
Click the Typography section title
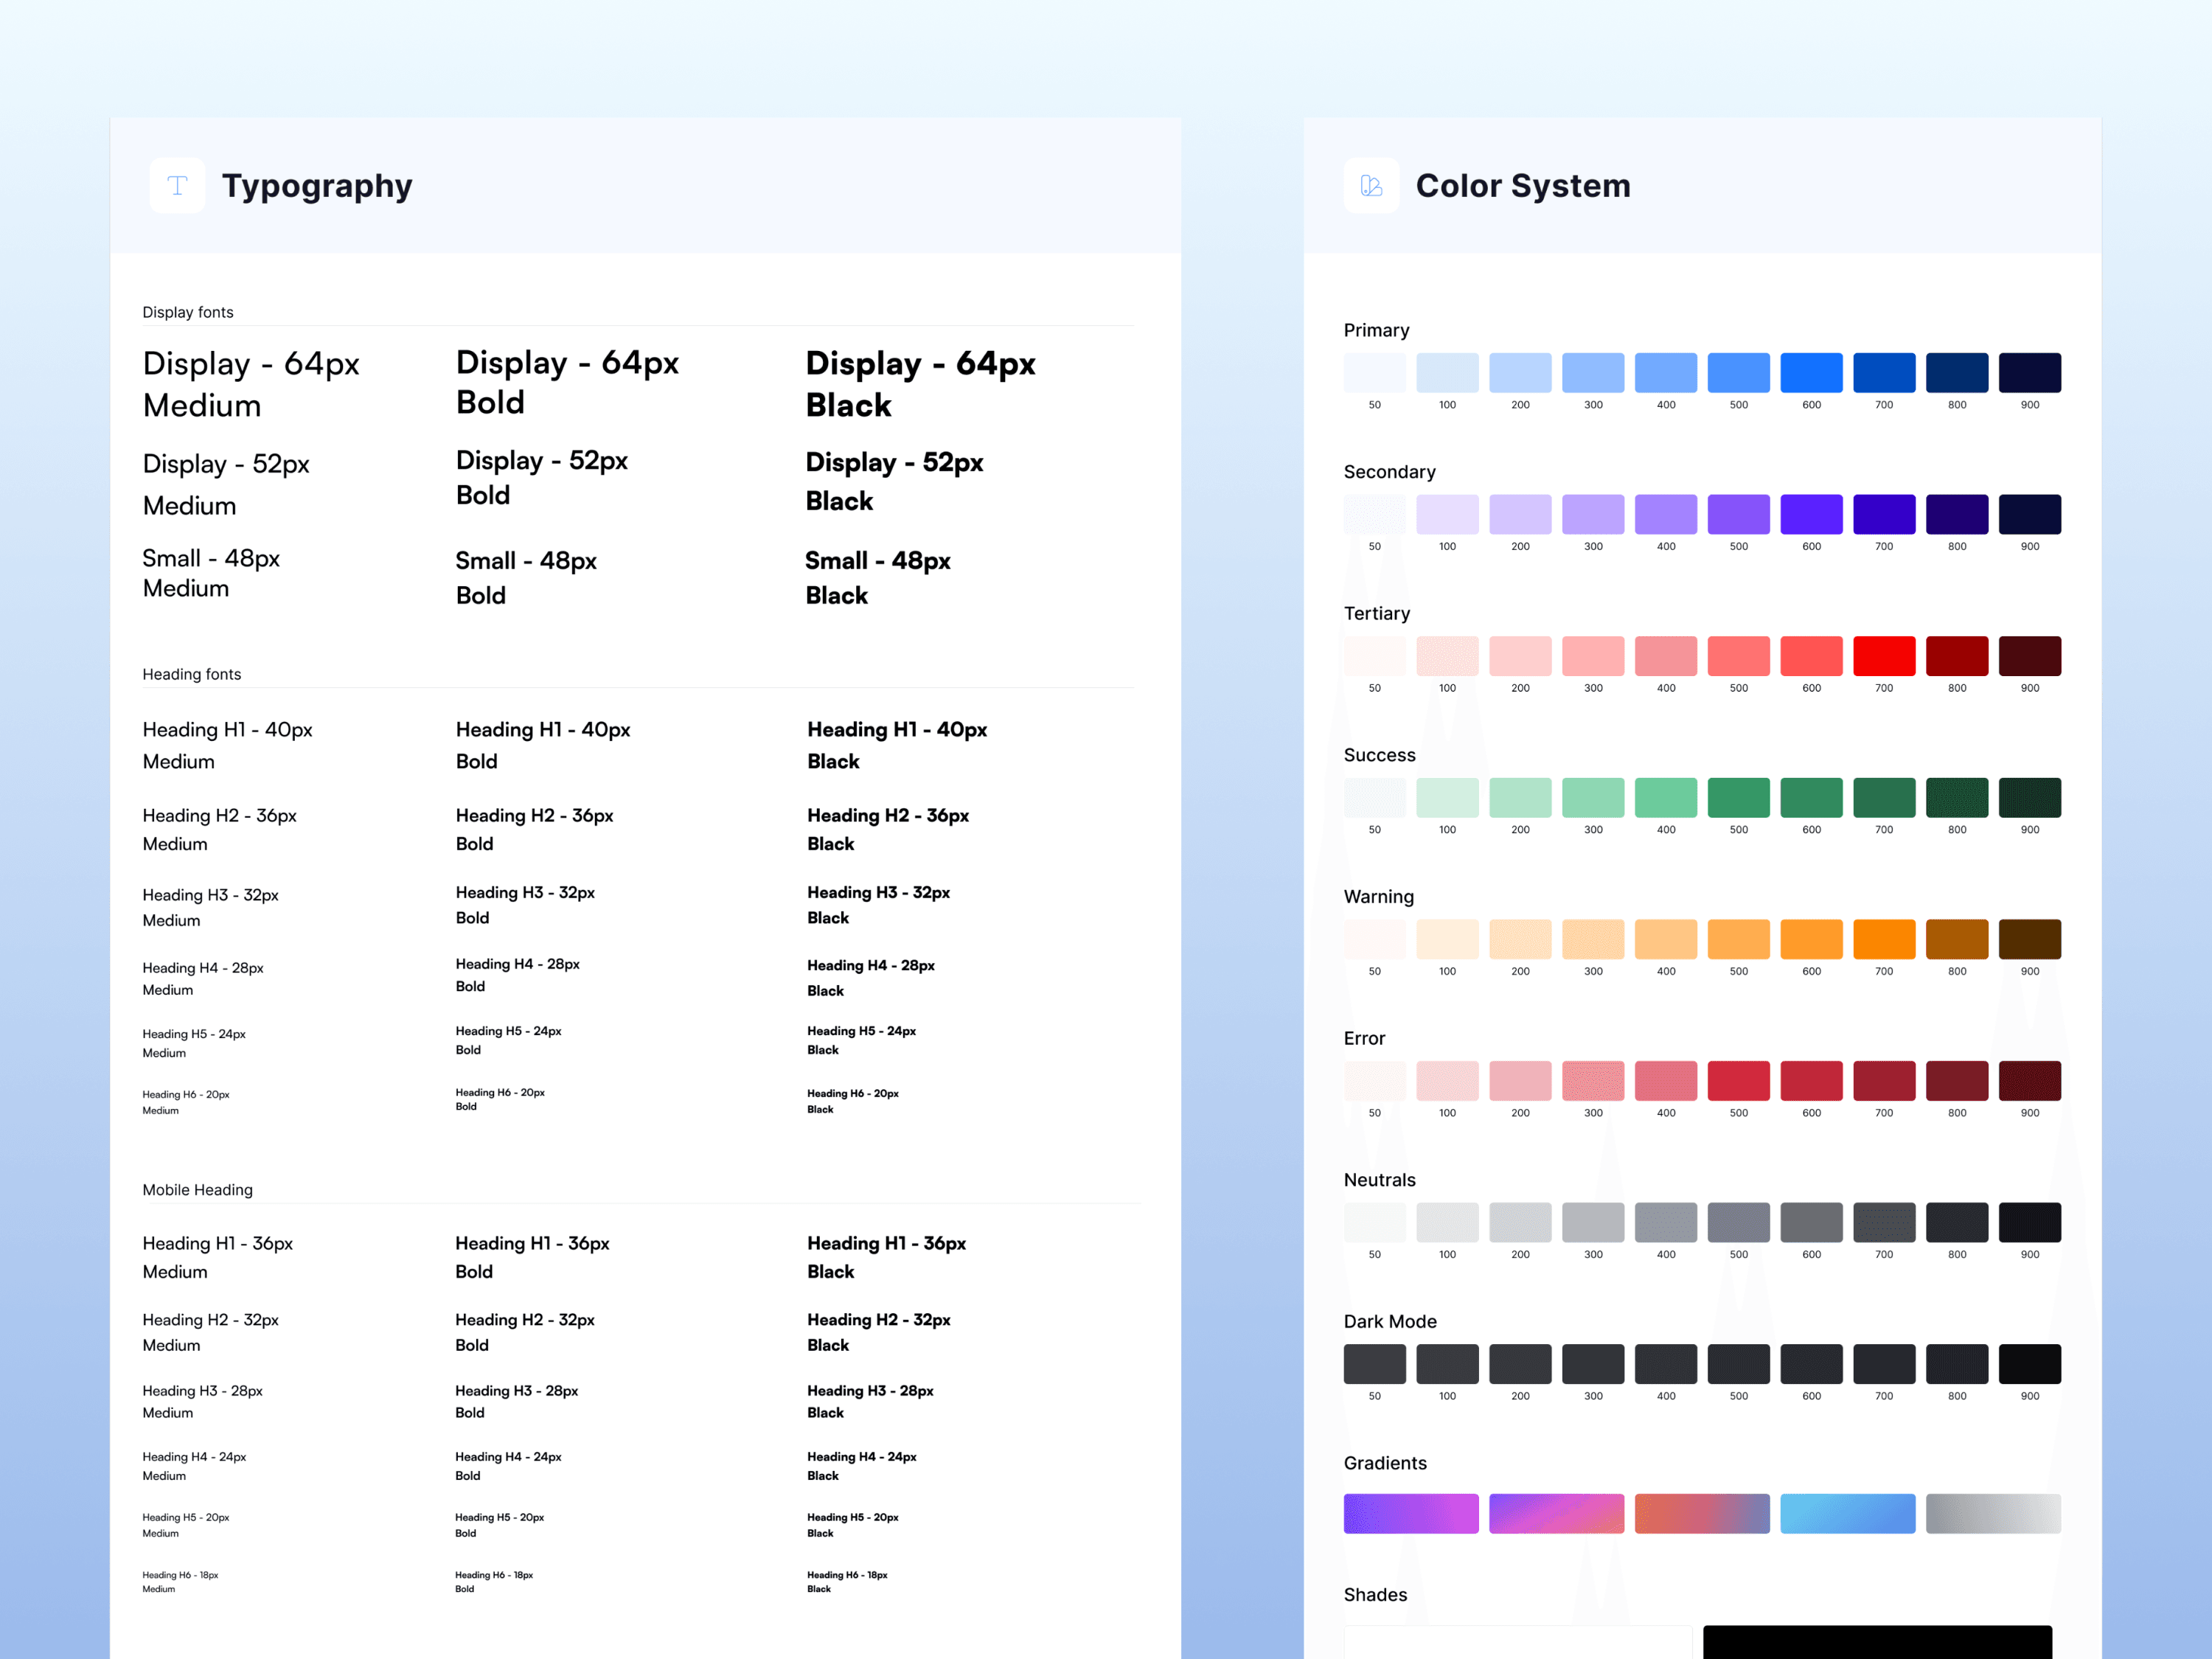tap(317, 186)
